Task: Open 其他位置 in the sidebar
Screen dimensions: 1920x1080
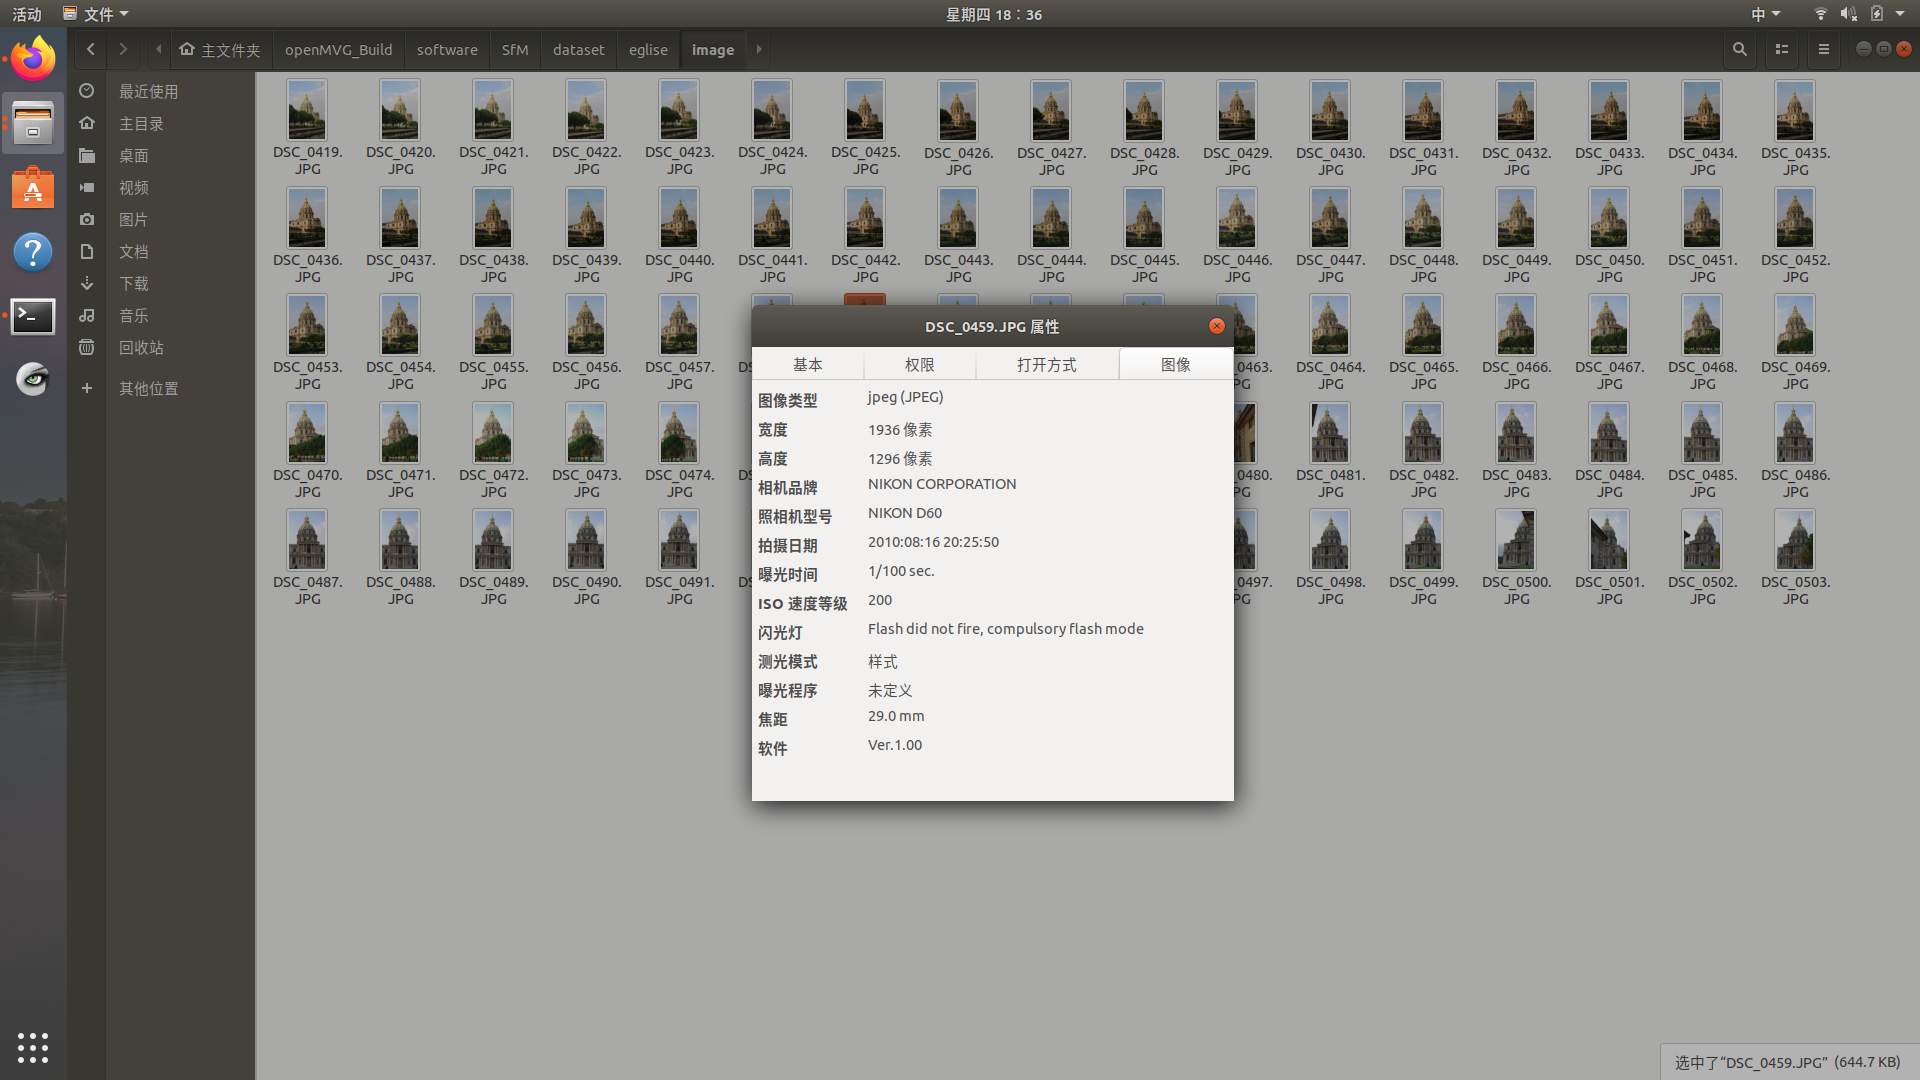Action: [148, 388]
